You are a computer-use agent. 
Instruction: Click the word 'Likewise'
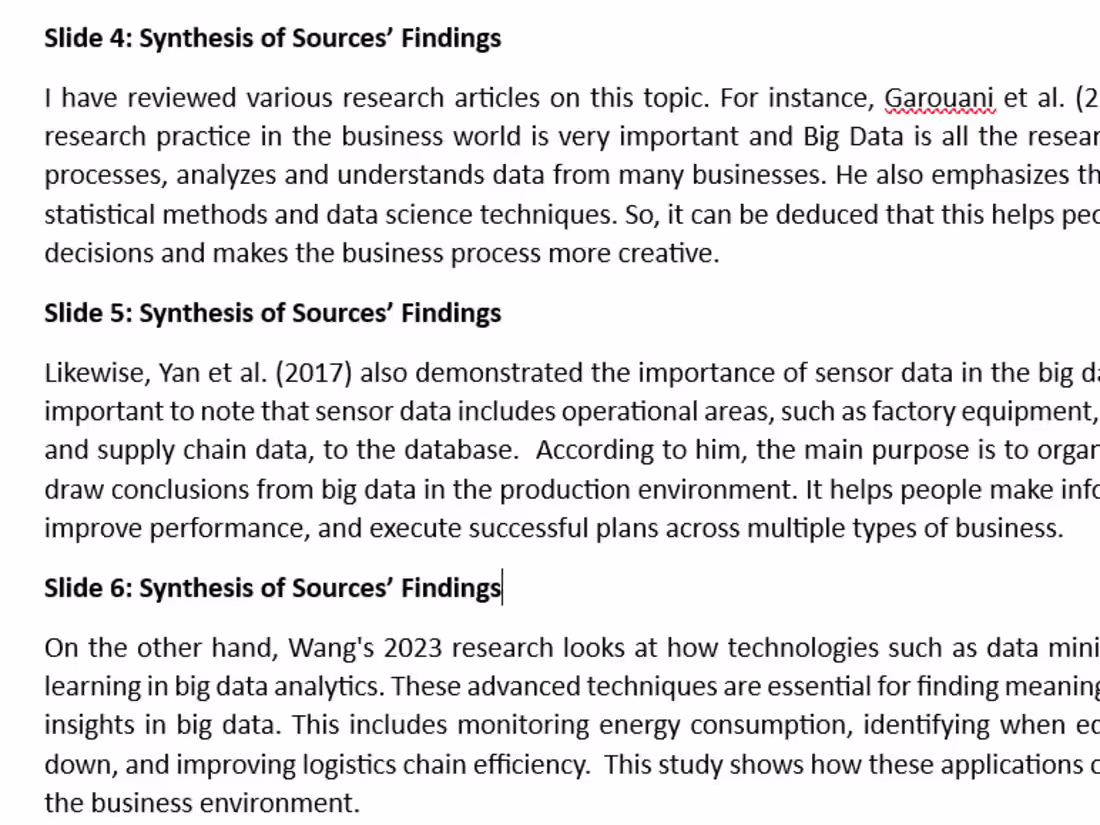(x=95, y=373)
